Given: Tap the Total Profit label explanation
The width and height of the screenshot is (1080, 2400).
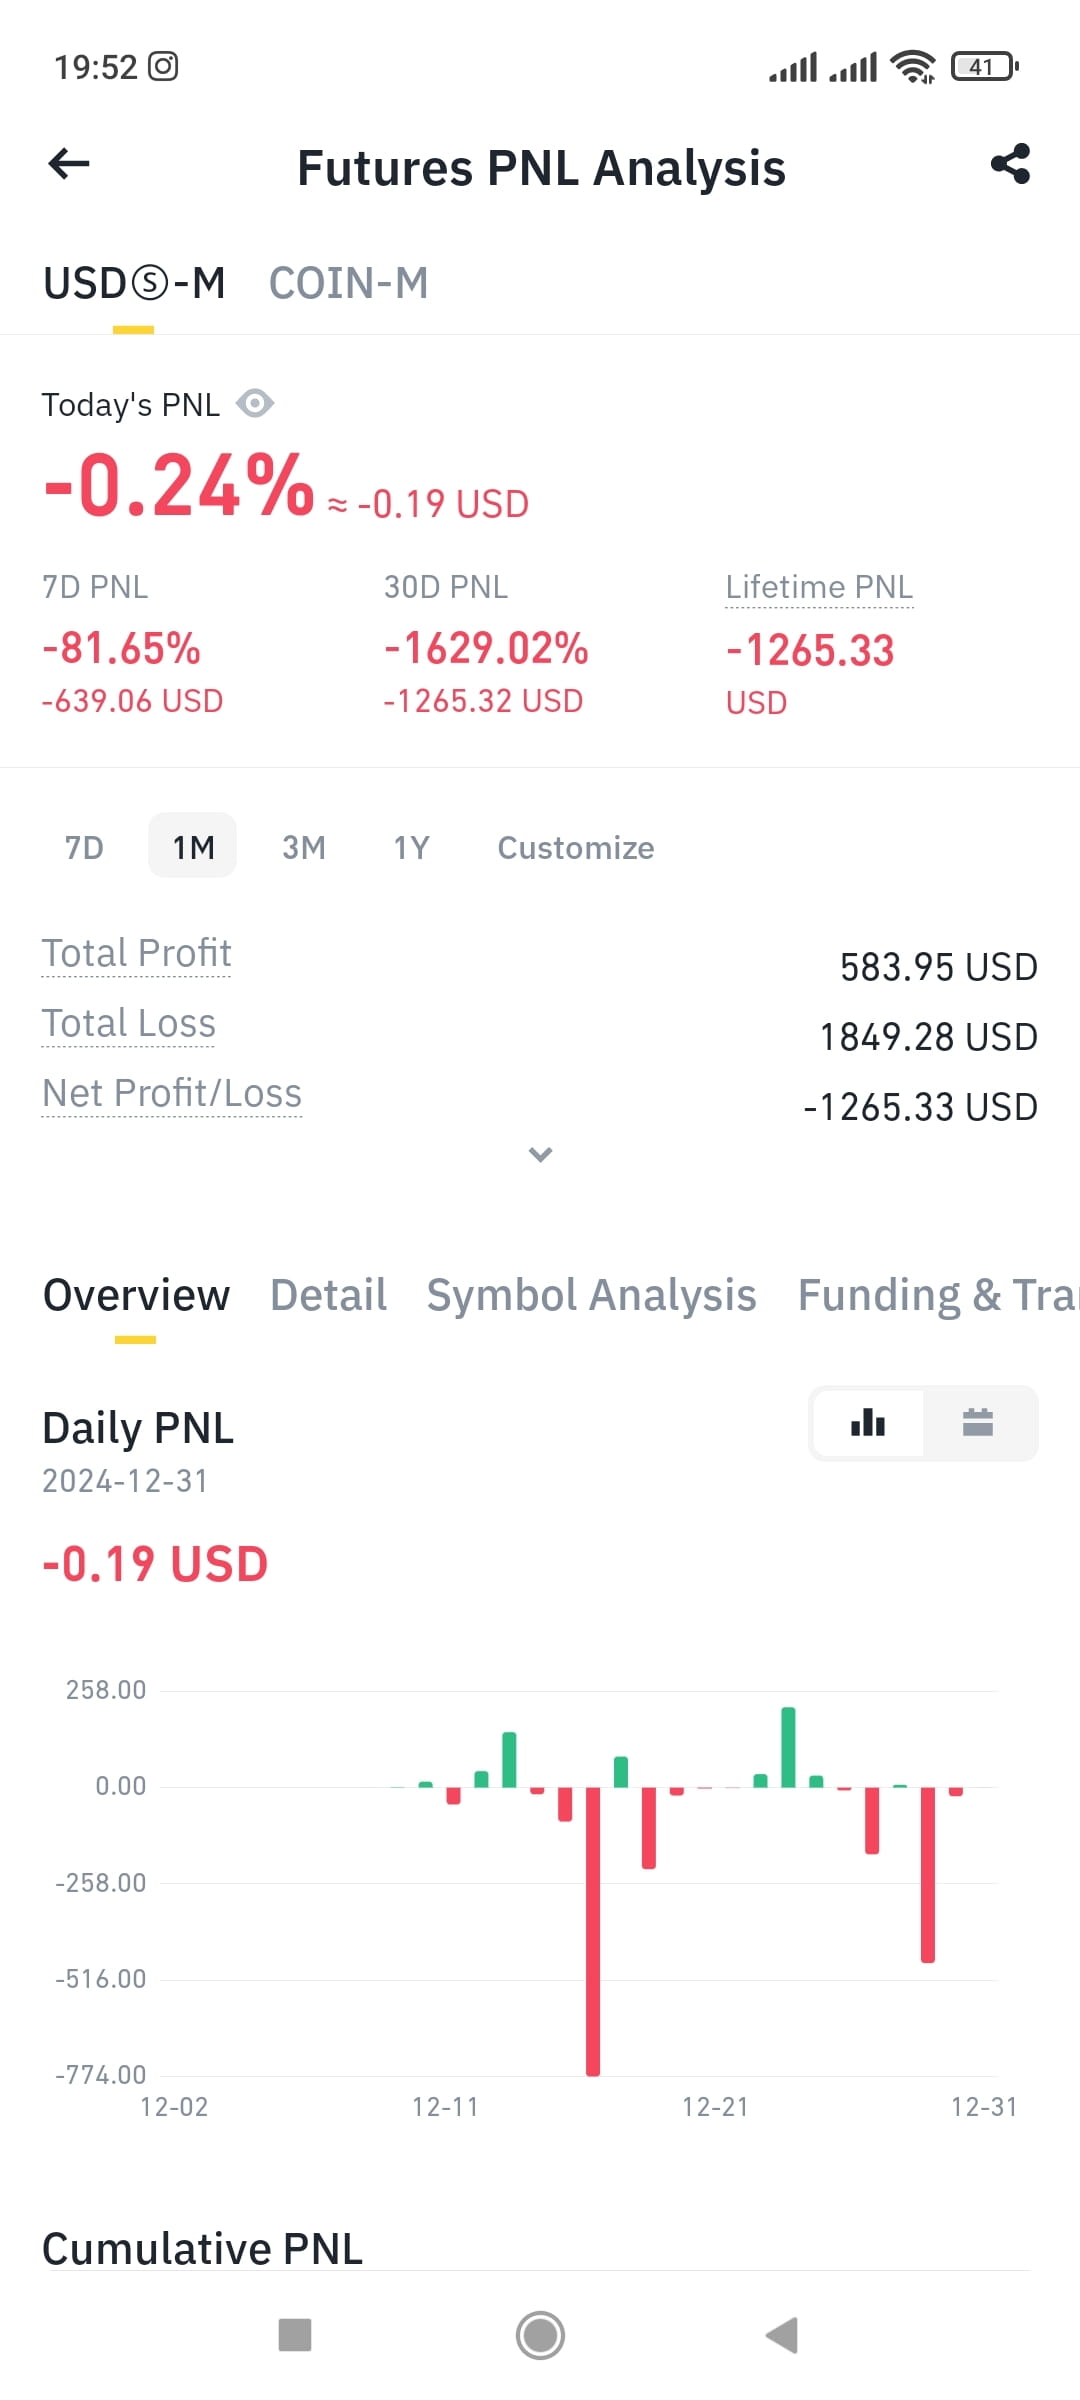Looking at the screenshot, I should pyautogui.click(x=136, y=954).
